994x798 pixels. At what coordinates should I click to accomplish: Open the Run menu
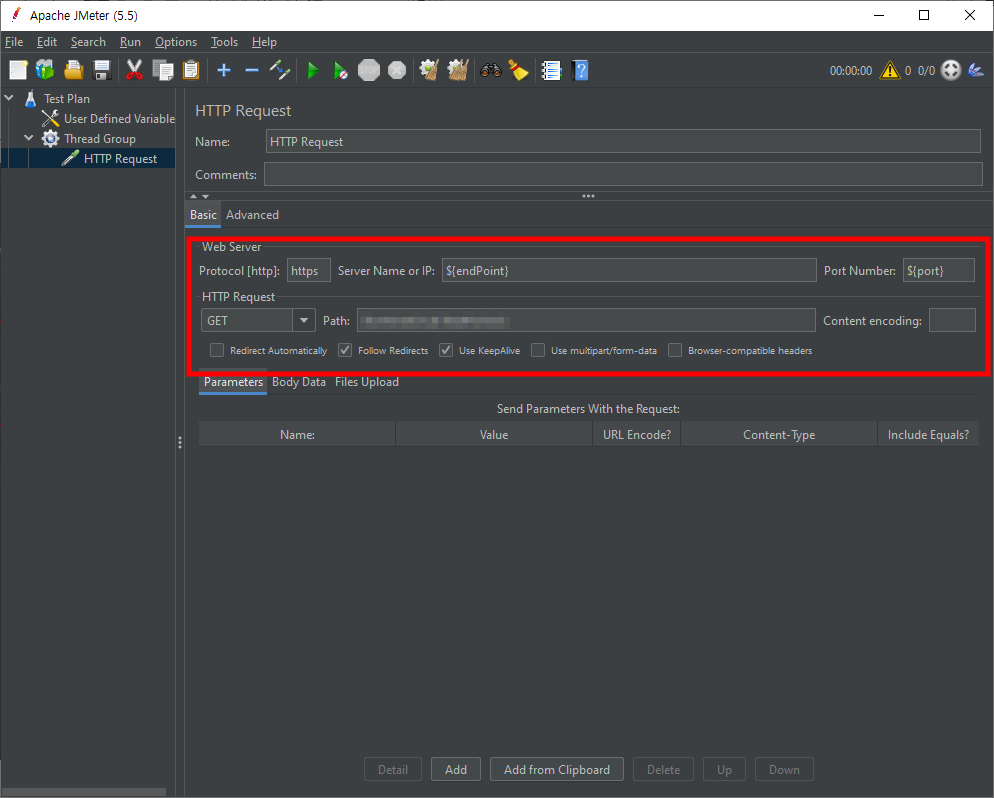[130, 42]
